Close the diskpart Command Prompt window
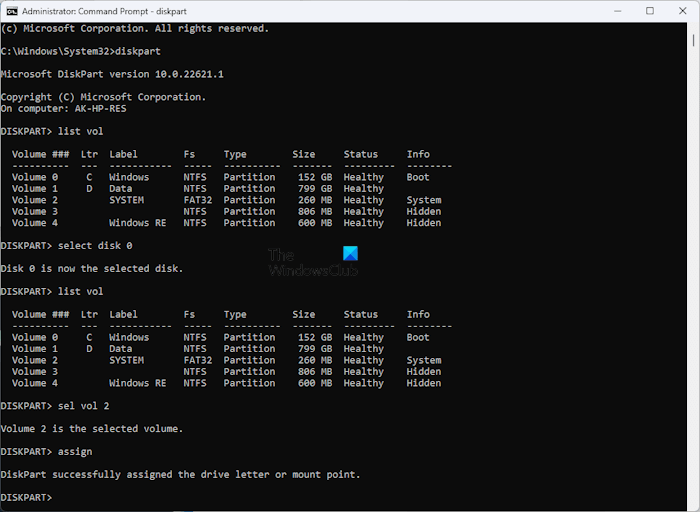The height and width of the screenshot is (512, 700). [683, 11]
